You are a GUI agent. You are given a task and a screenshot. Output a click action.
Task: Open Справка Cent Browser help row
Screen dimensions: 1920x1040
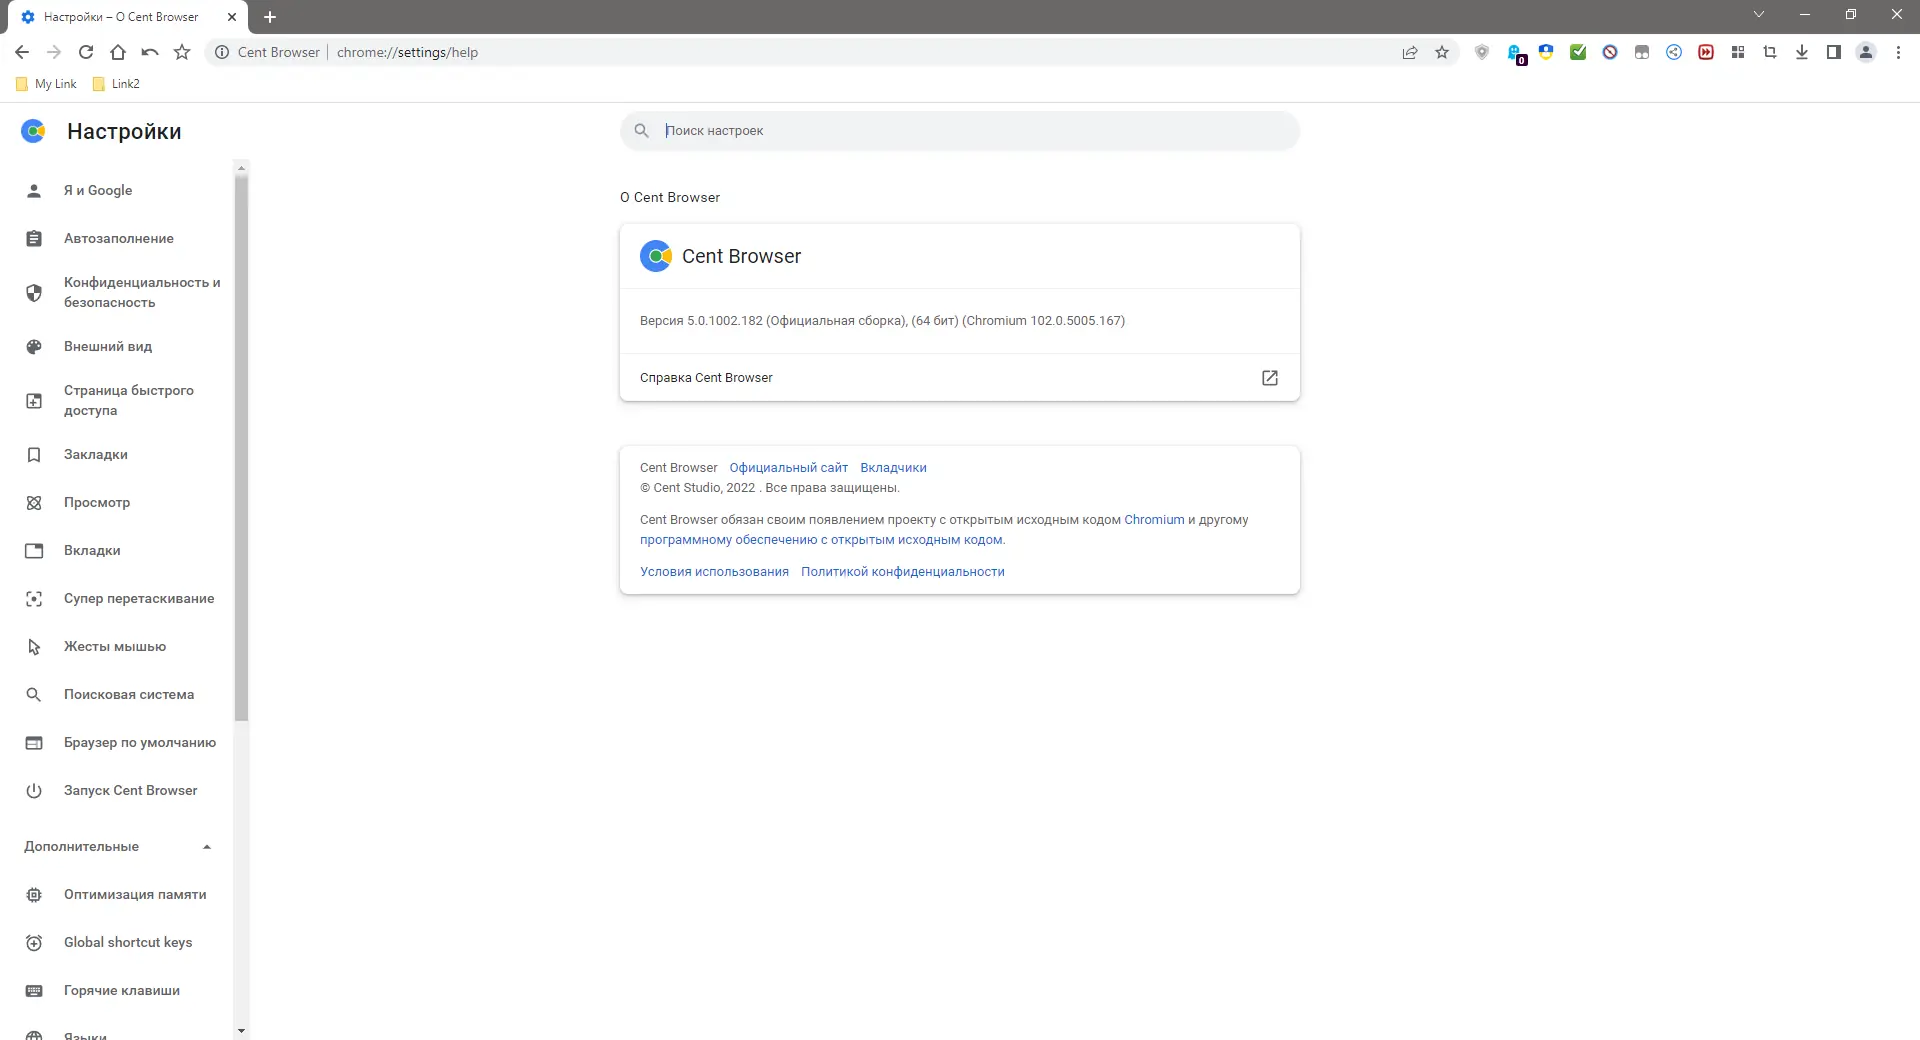960,378
